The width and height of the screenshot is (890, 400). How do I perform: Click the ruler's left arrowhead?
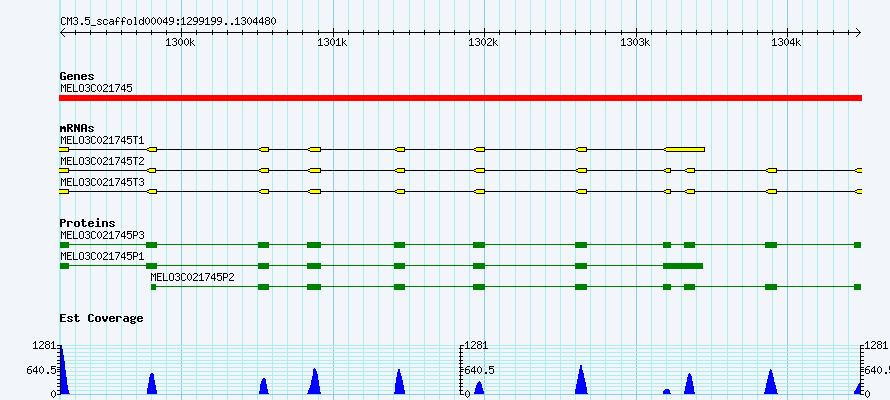tap(62, 32)
